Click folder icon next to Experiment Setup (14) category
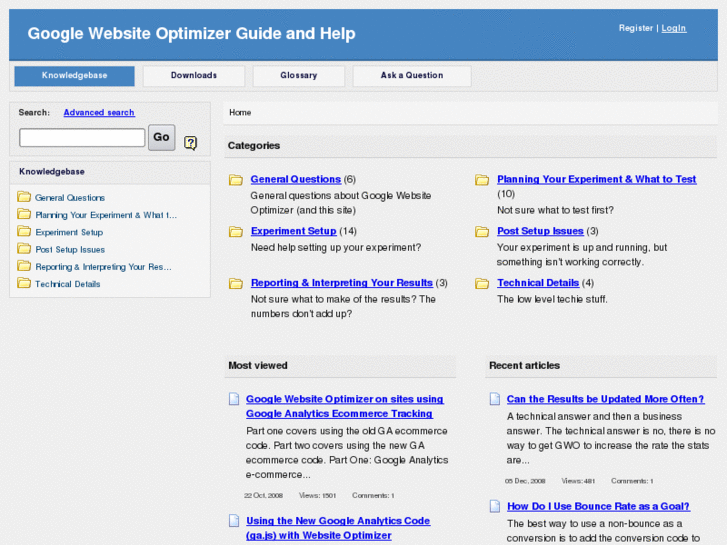Screen dimensions: 727x545 (236, 231)
